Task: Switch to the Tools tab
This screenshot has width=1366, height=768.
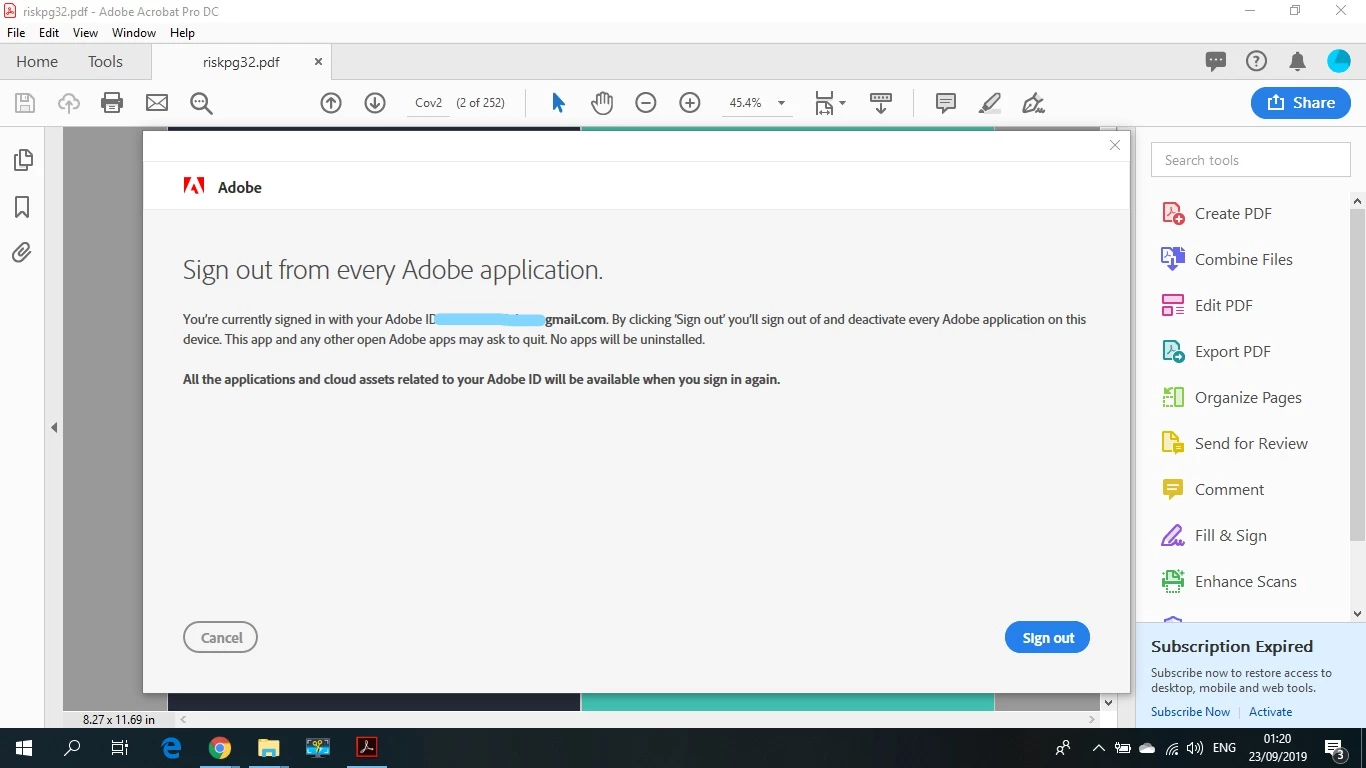Action: tap(105, 61)
